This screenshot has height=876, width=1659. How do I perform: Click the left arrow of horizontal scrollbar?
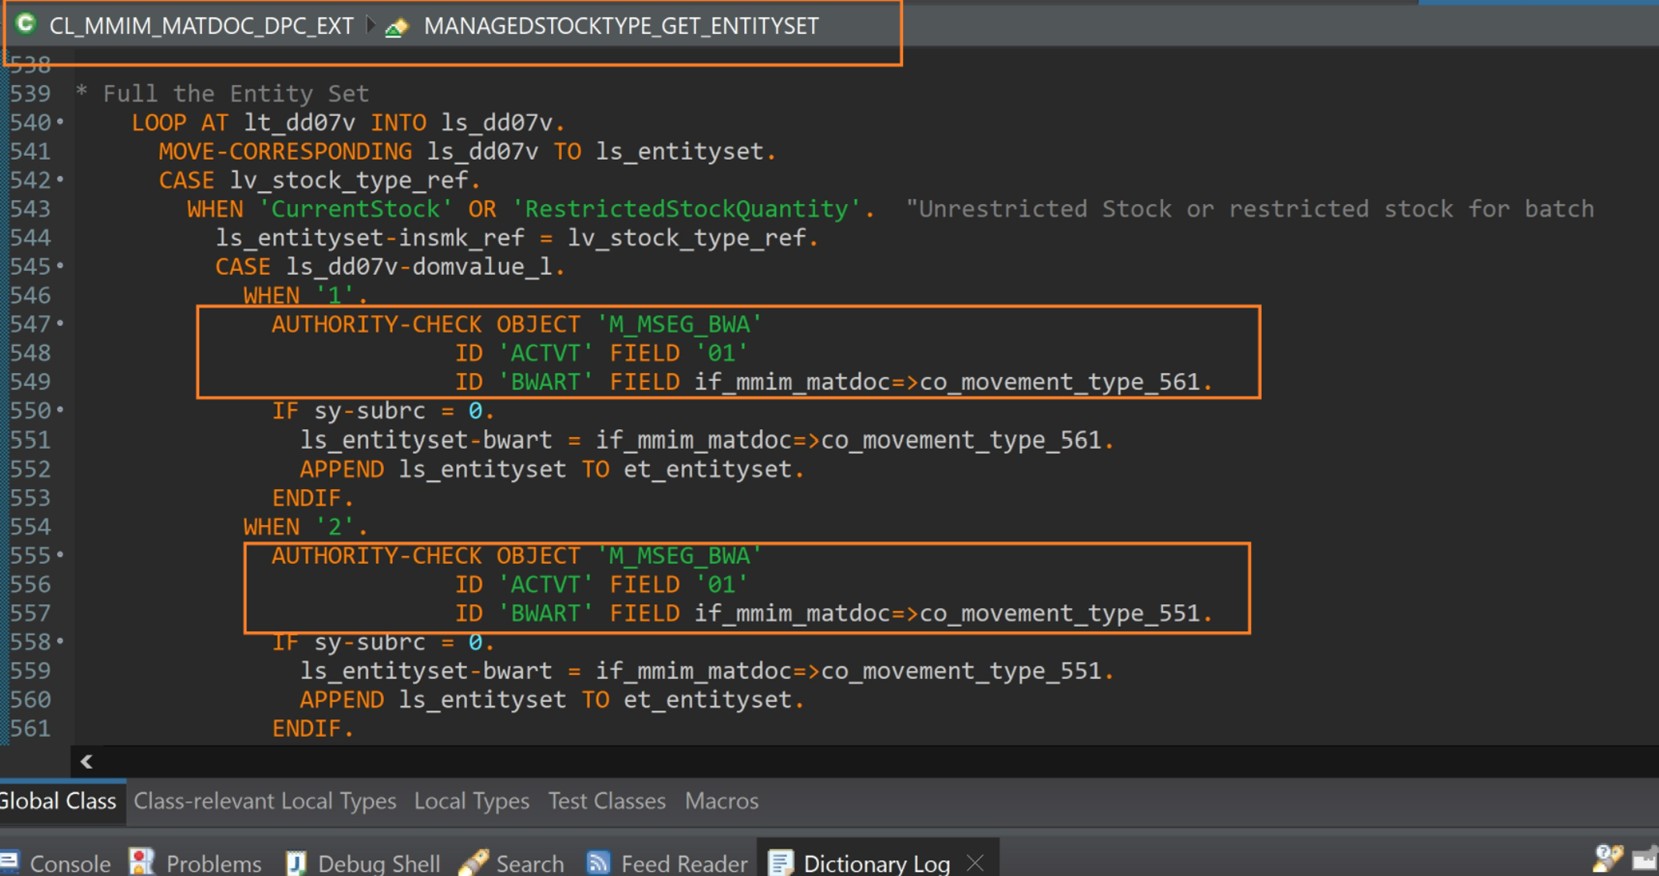[x=87, y=761]
